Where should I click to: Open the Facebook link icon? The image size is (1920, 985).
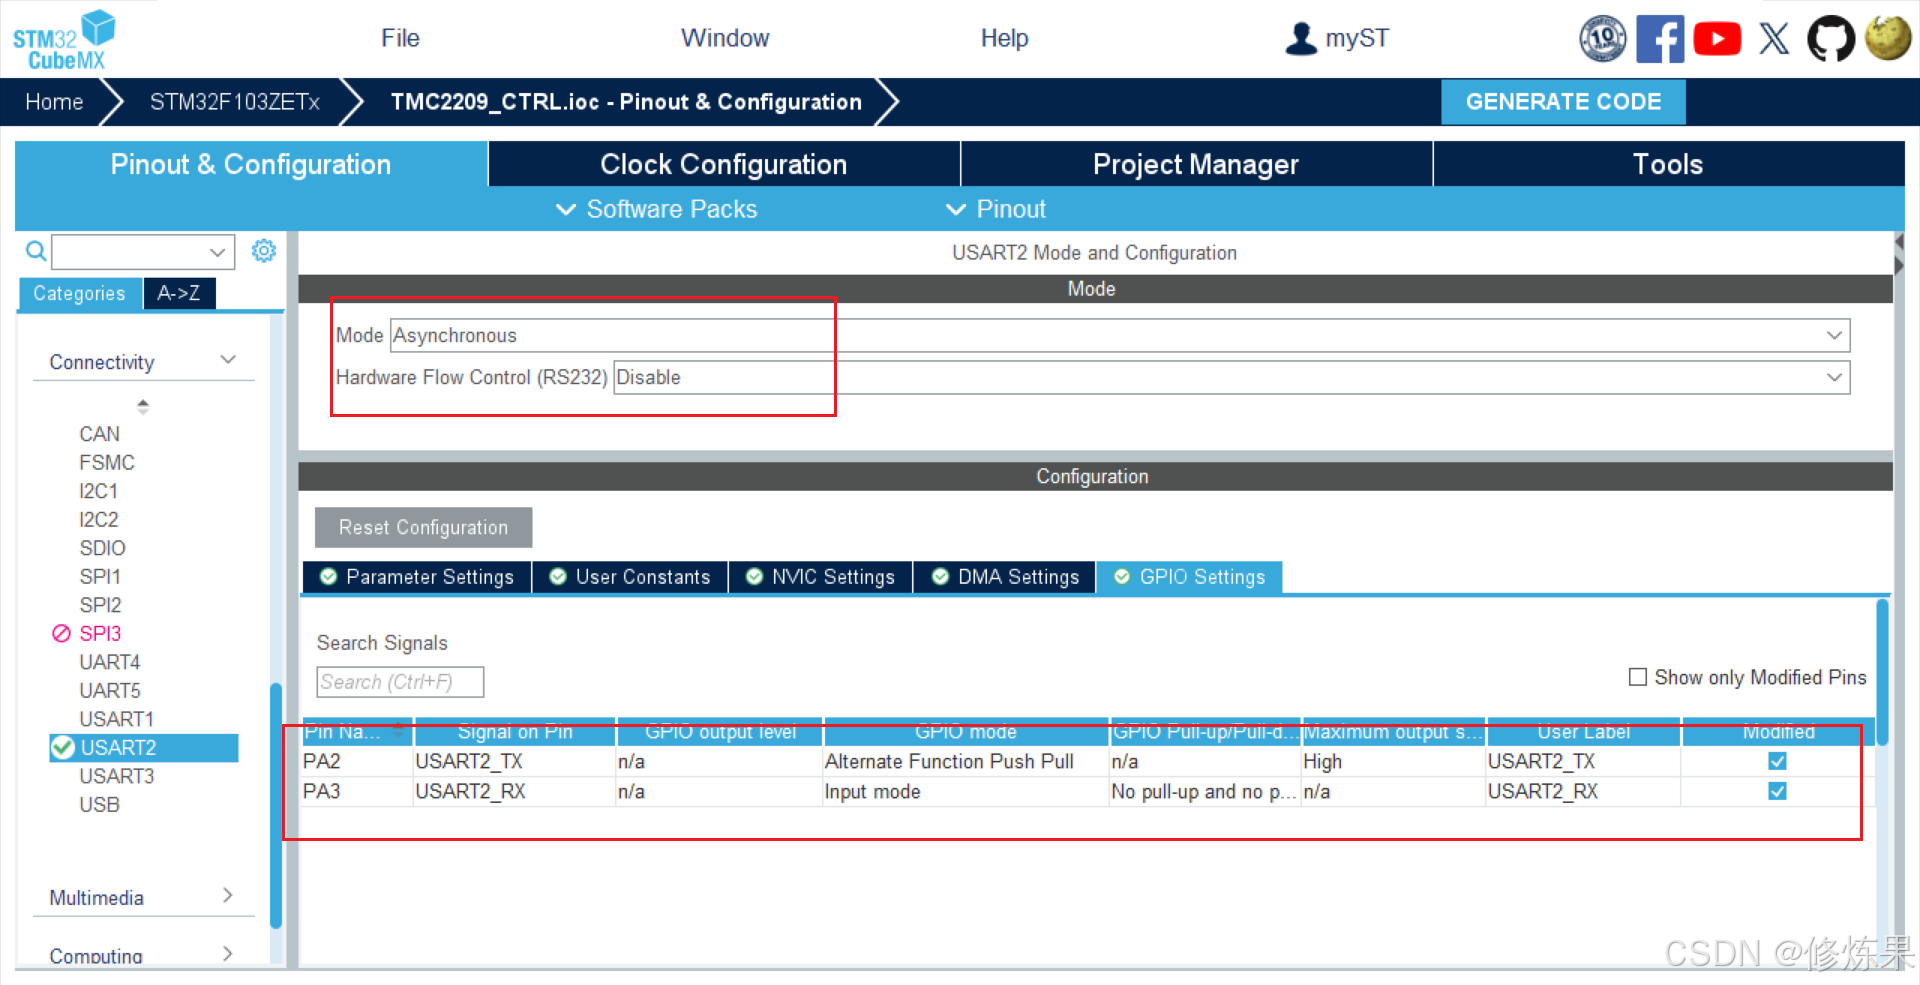click(x=1660, y=39)
